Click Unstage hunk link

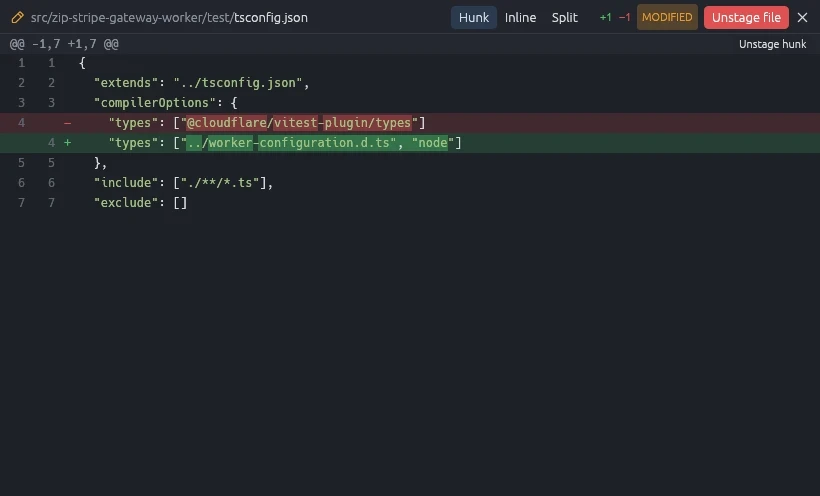772,44
